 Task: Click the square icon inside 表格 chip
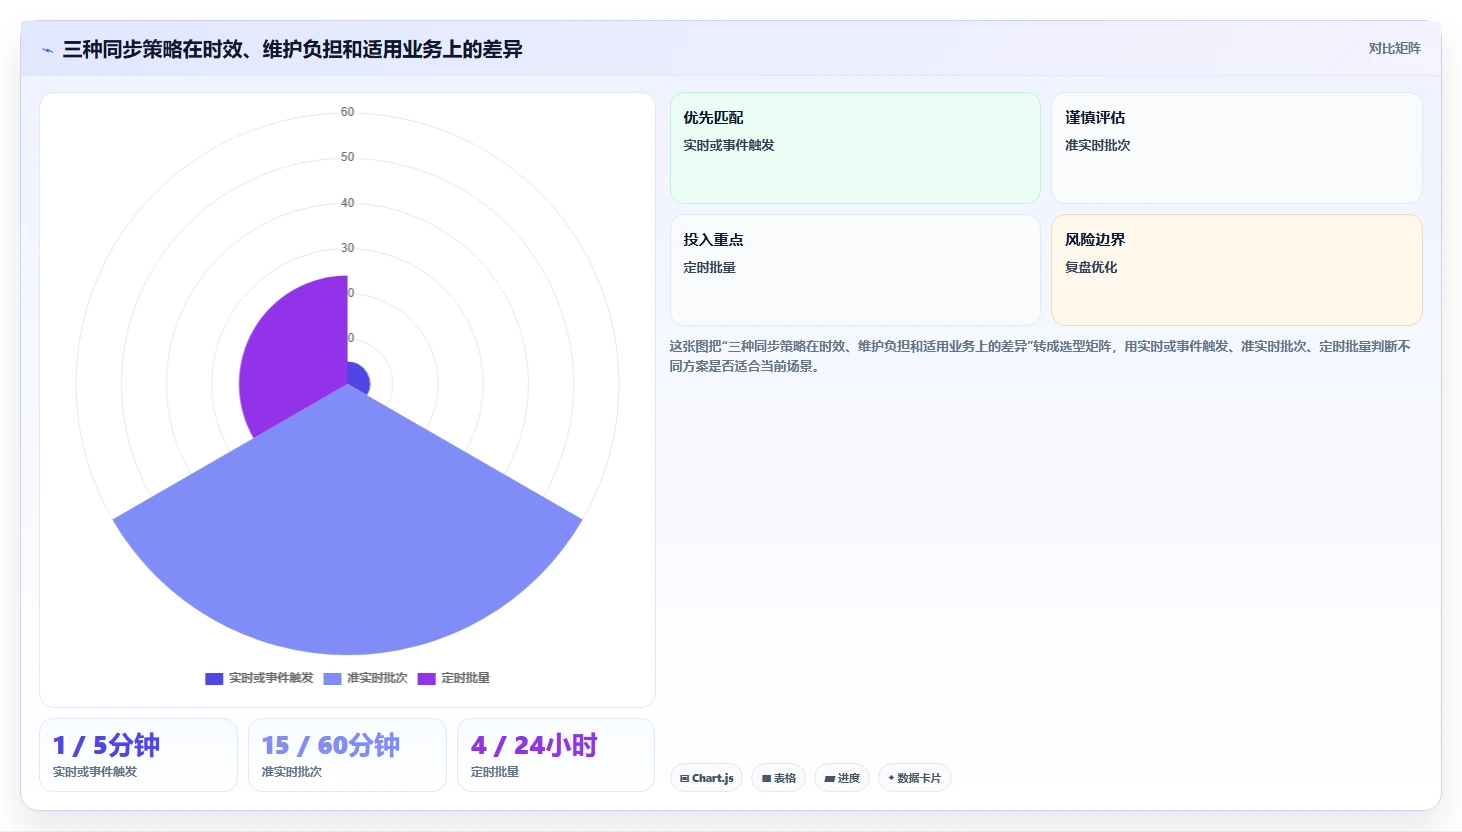click(767, 778)
